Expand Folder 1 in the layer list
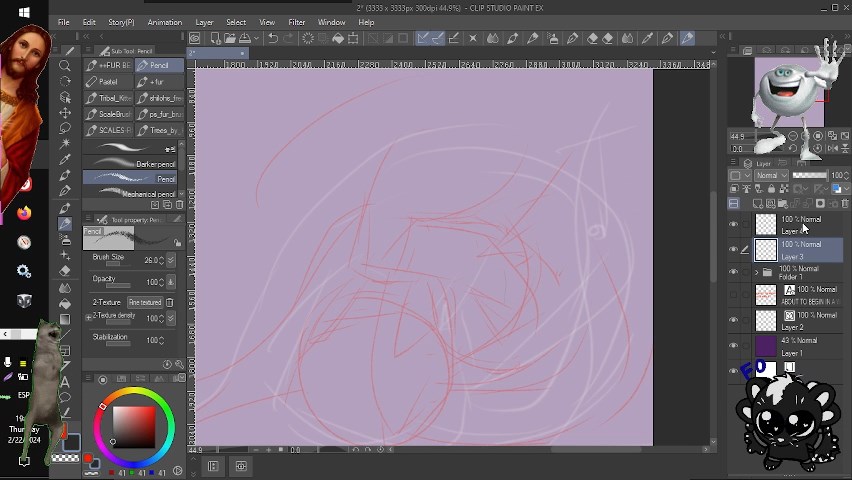The height and width of the screenshot is (480, 852). 756,272
